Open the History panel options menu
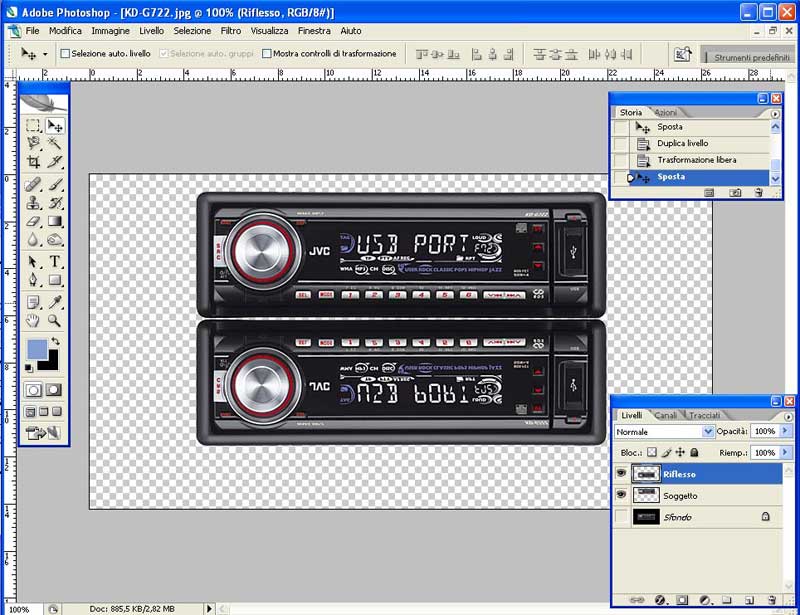800x615 pixels. (775, 114)
